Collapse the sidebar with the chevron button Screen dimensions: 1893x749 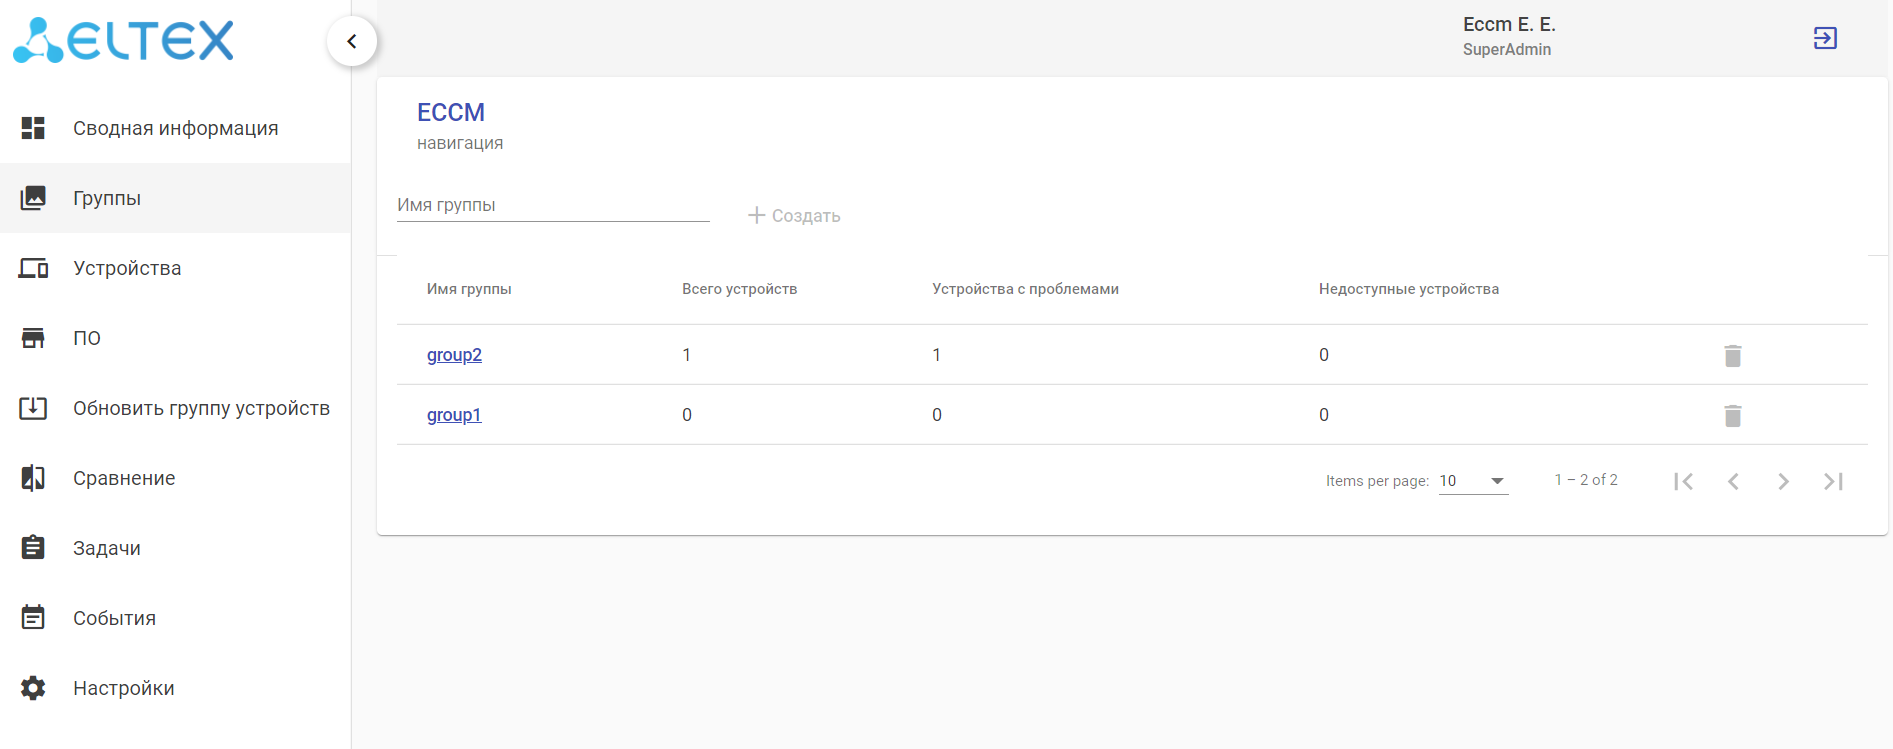coord(352,41)
